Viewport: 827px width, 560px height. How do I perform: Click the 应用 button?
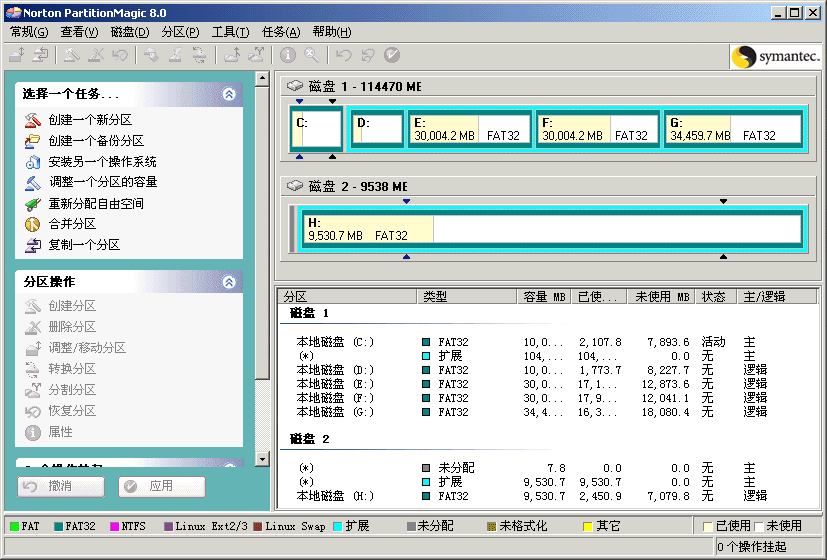point(161,486)
